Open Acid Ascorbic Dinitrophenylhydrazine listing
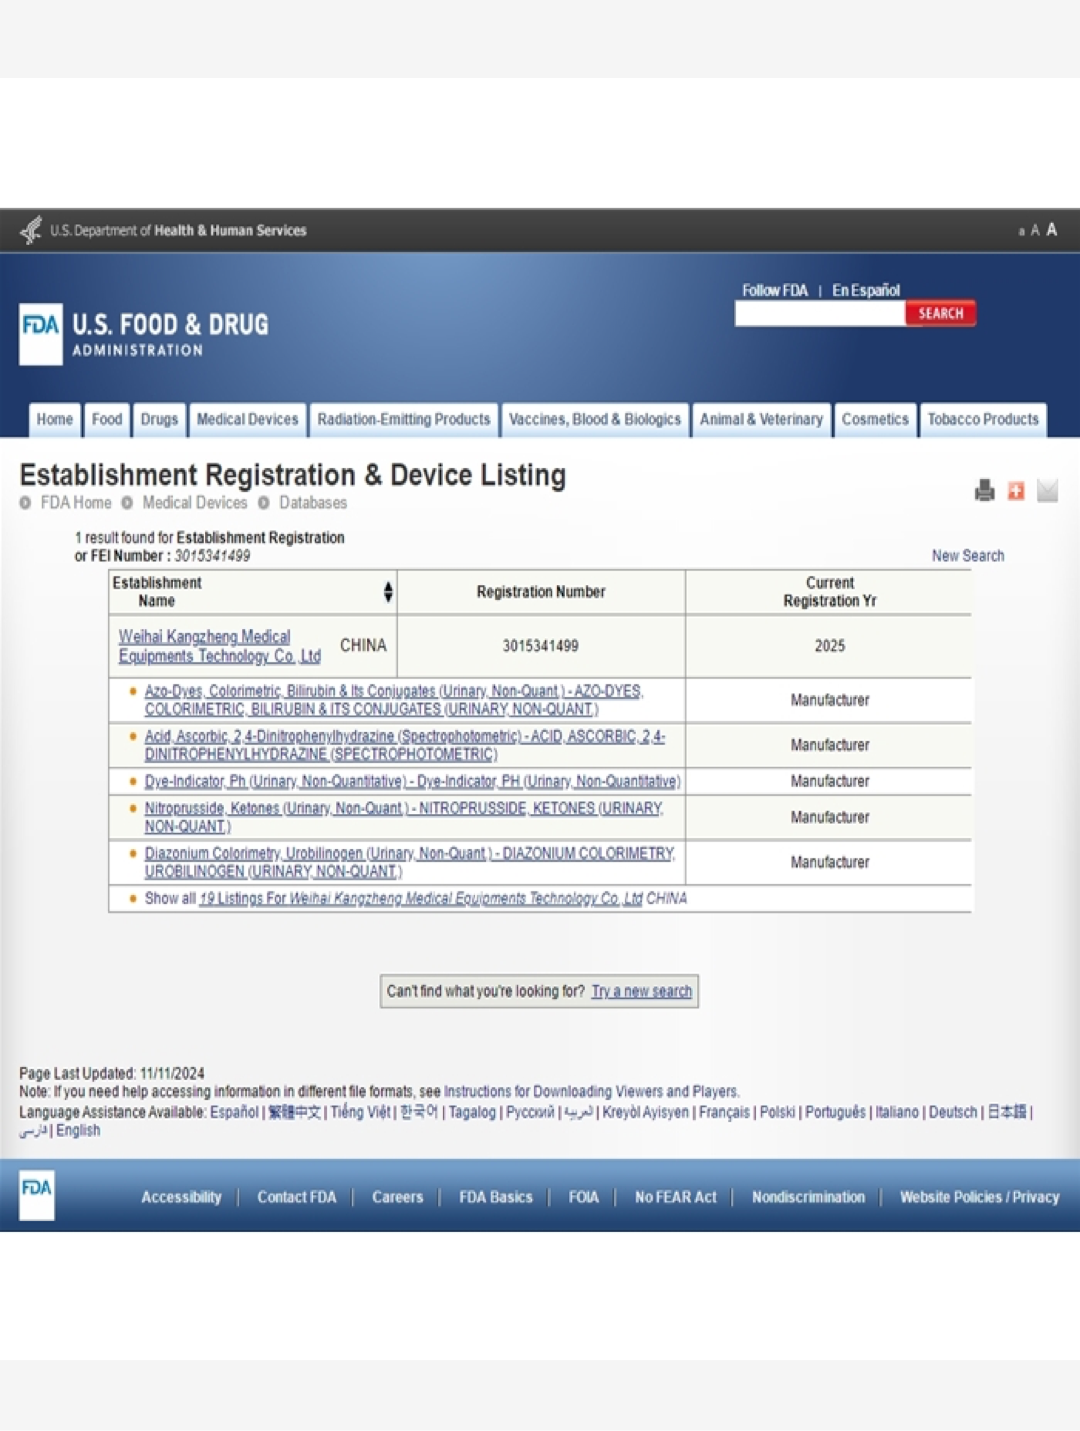1080x1431 pixels. click(x=405, y=745)
